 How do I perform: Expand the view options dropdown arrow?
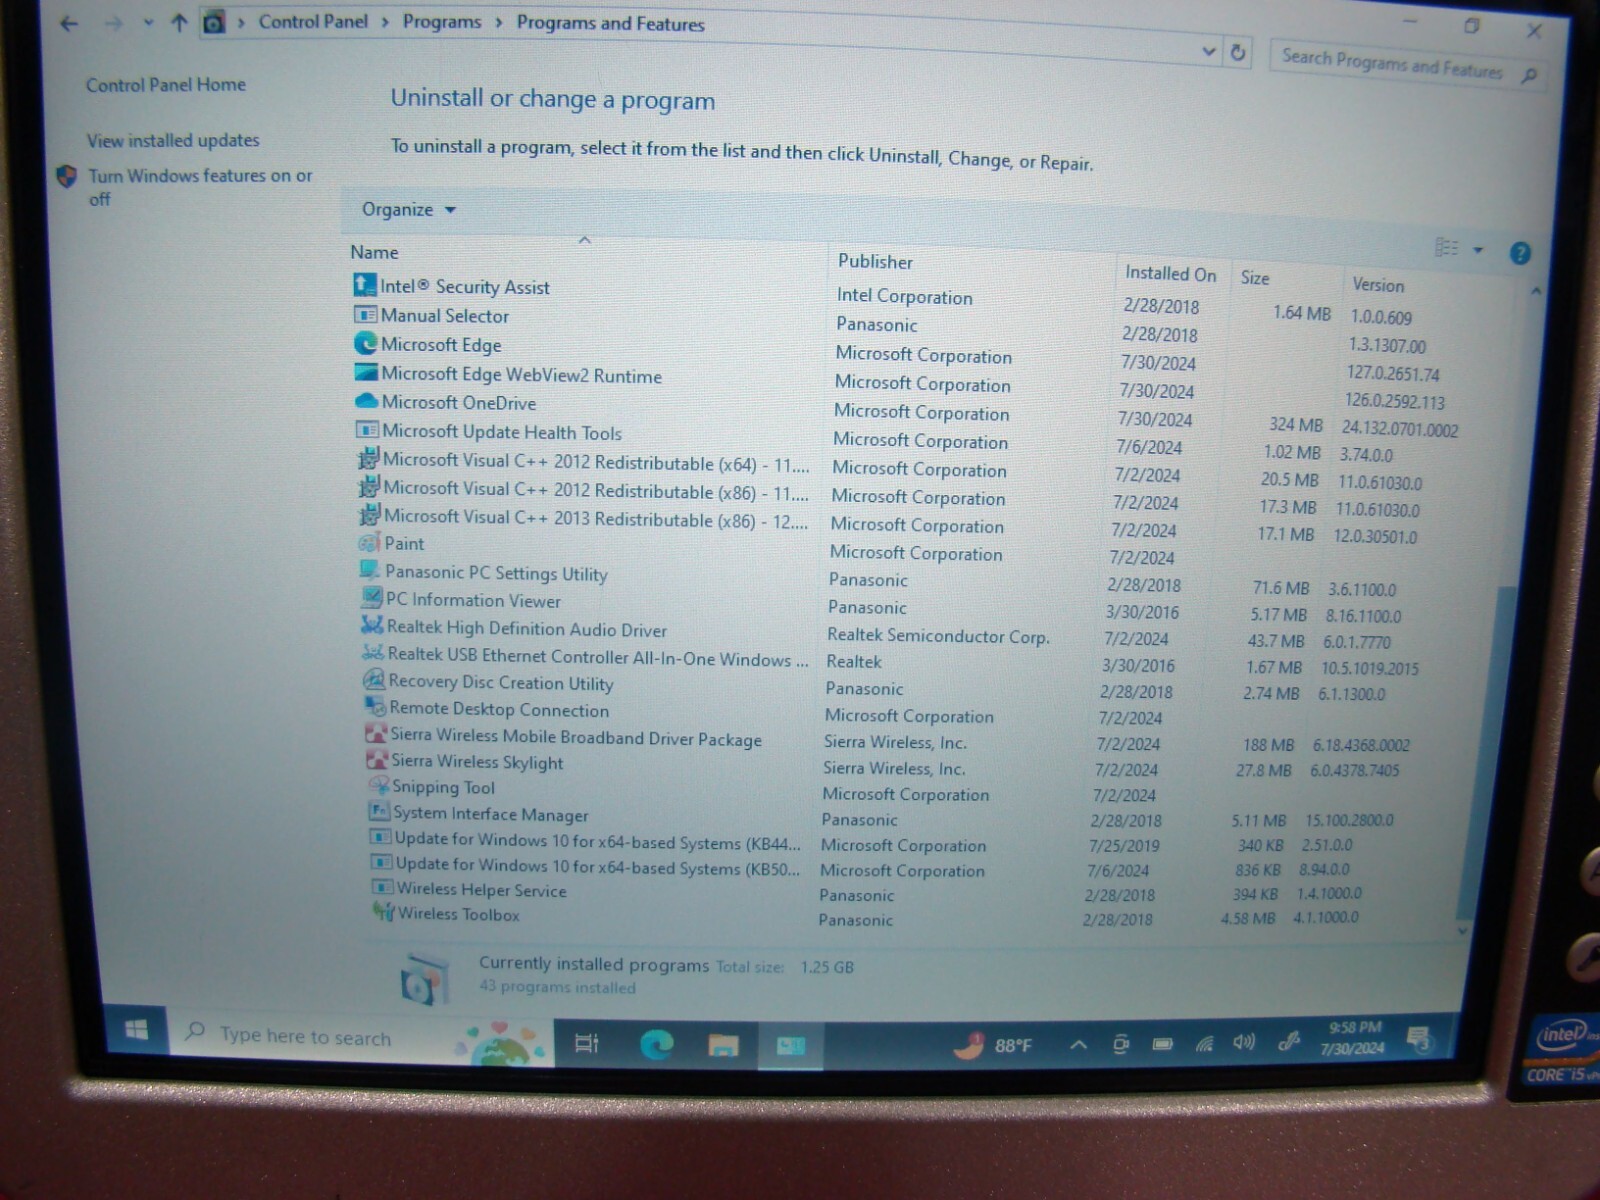click(x=1478, y=250)
